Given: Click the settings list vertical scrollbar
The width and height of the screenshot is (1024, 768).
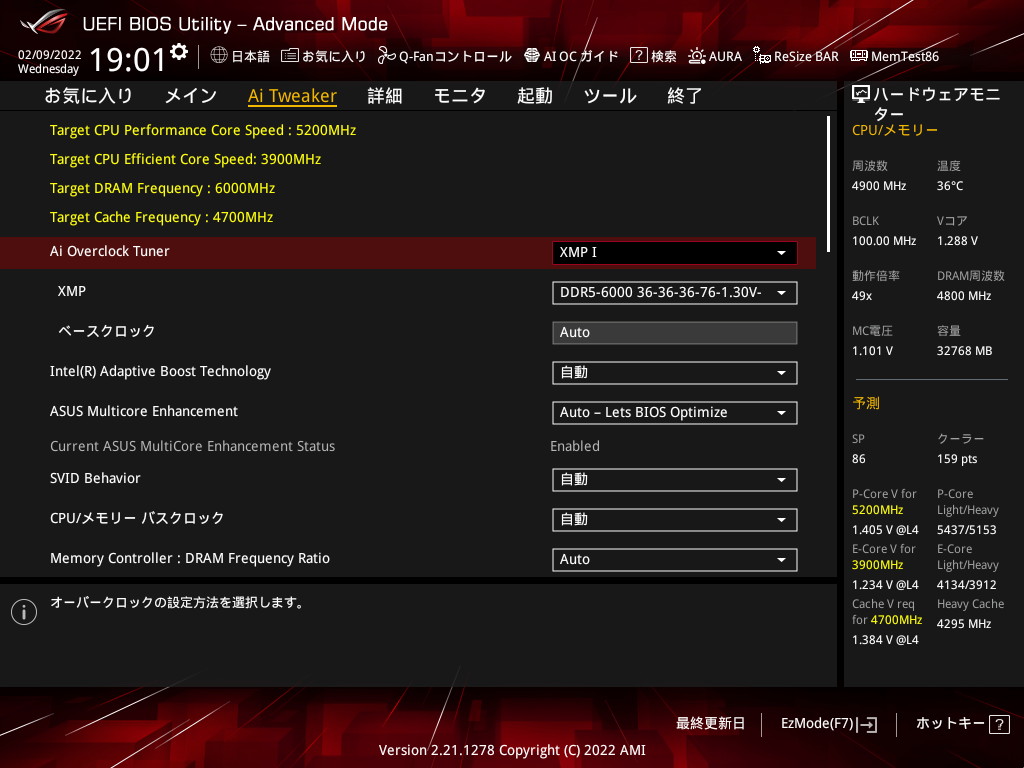Looking at the screenshot, I should (828, 184).
